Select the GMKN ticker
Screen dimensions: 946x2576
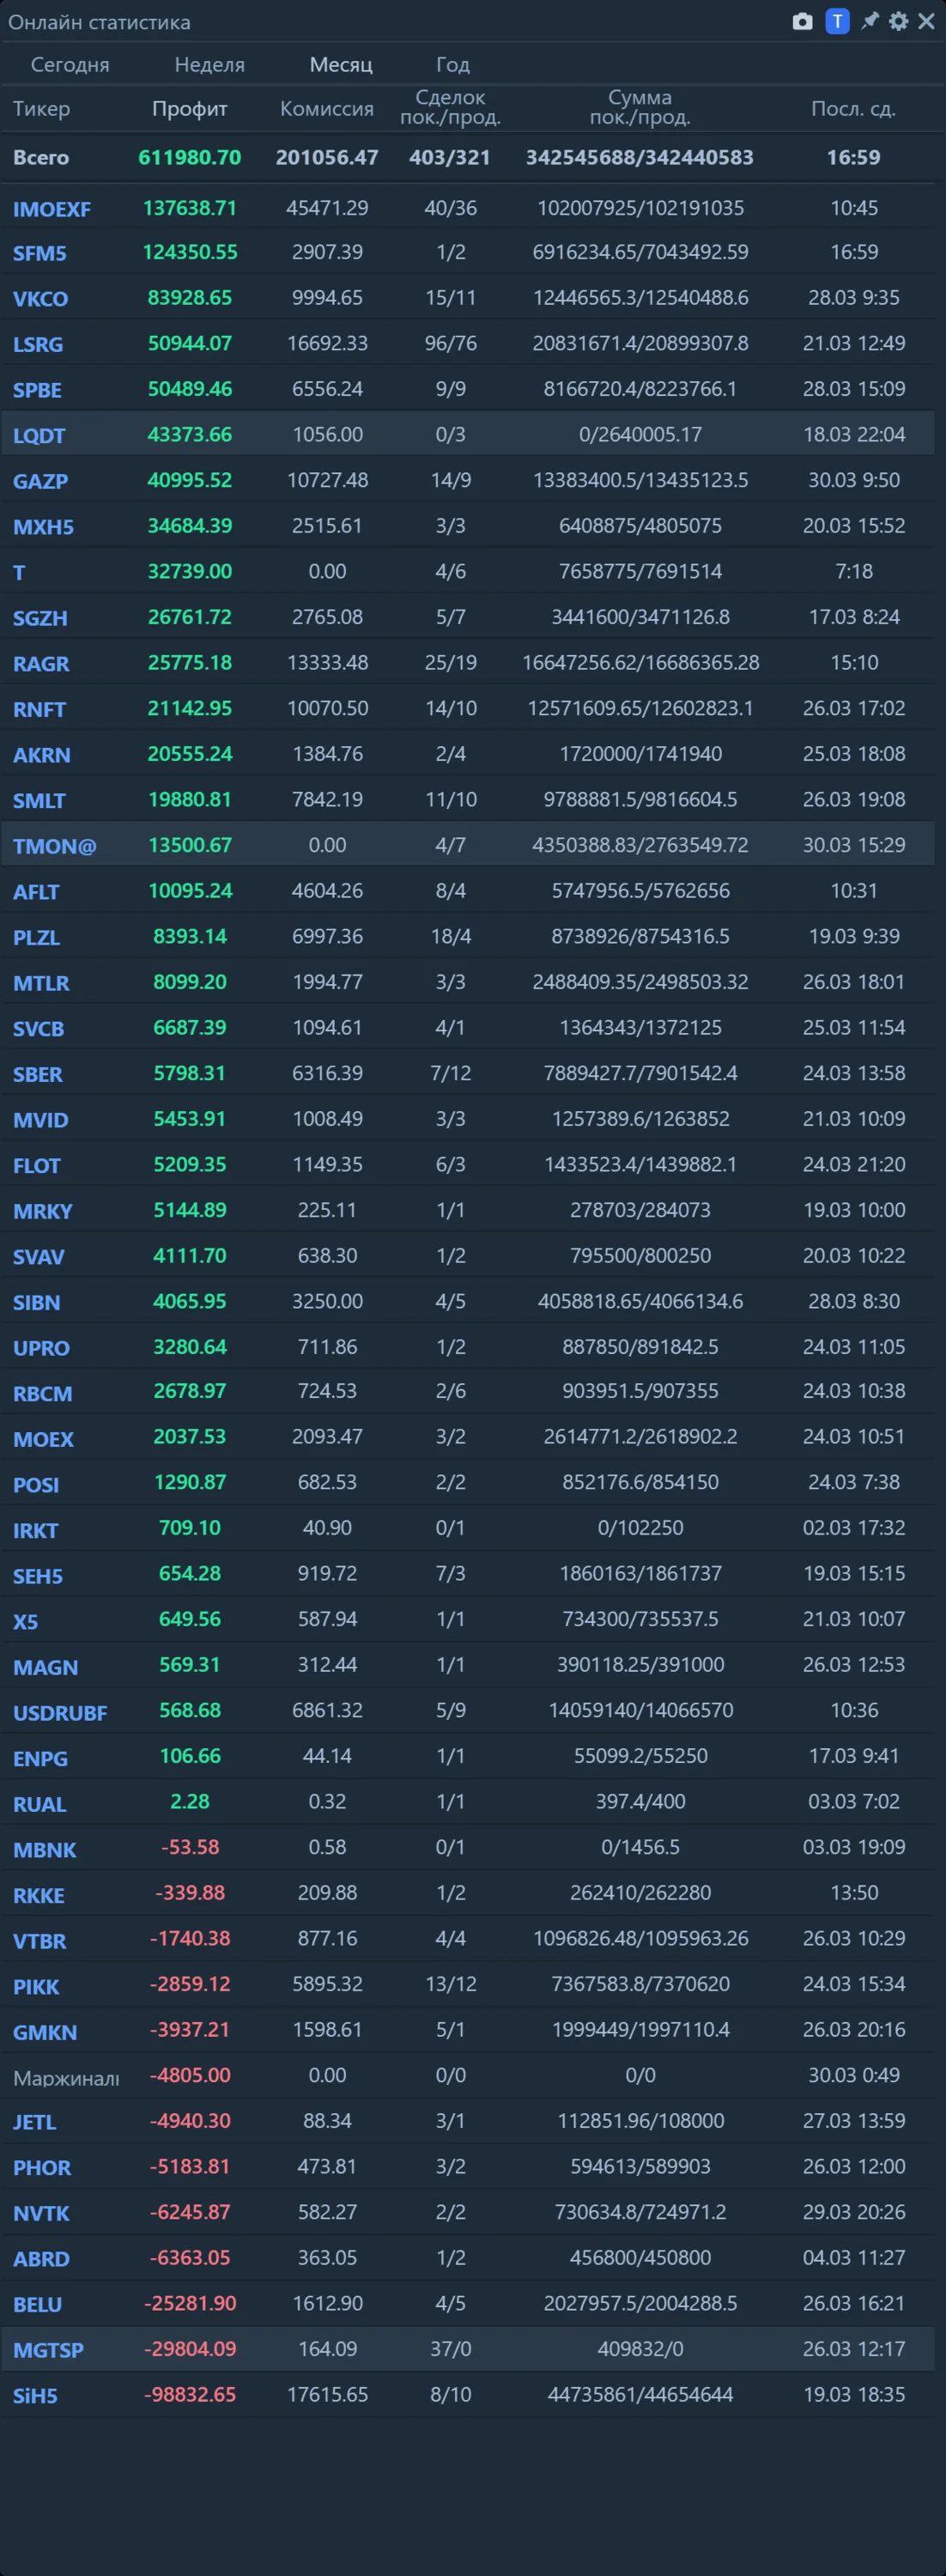click(45, 2032)
